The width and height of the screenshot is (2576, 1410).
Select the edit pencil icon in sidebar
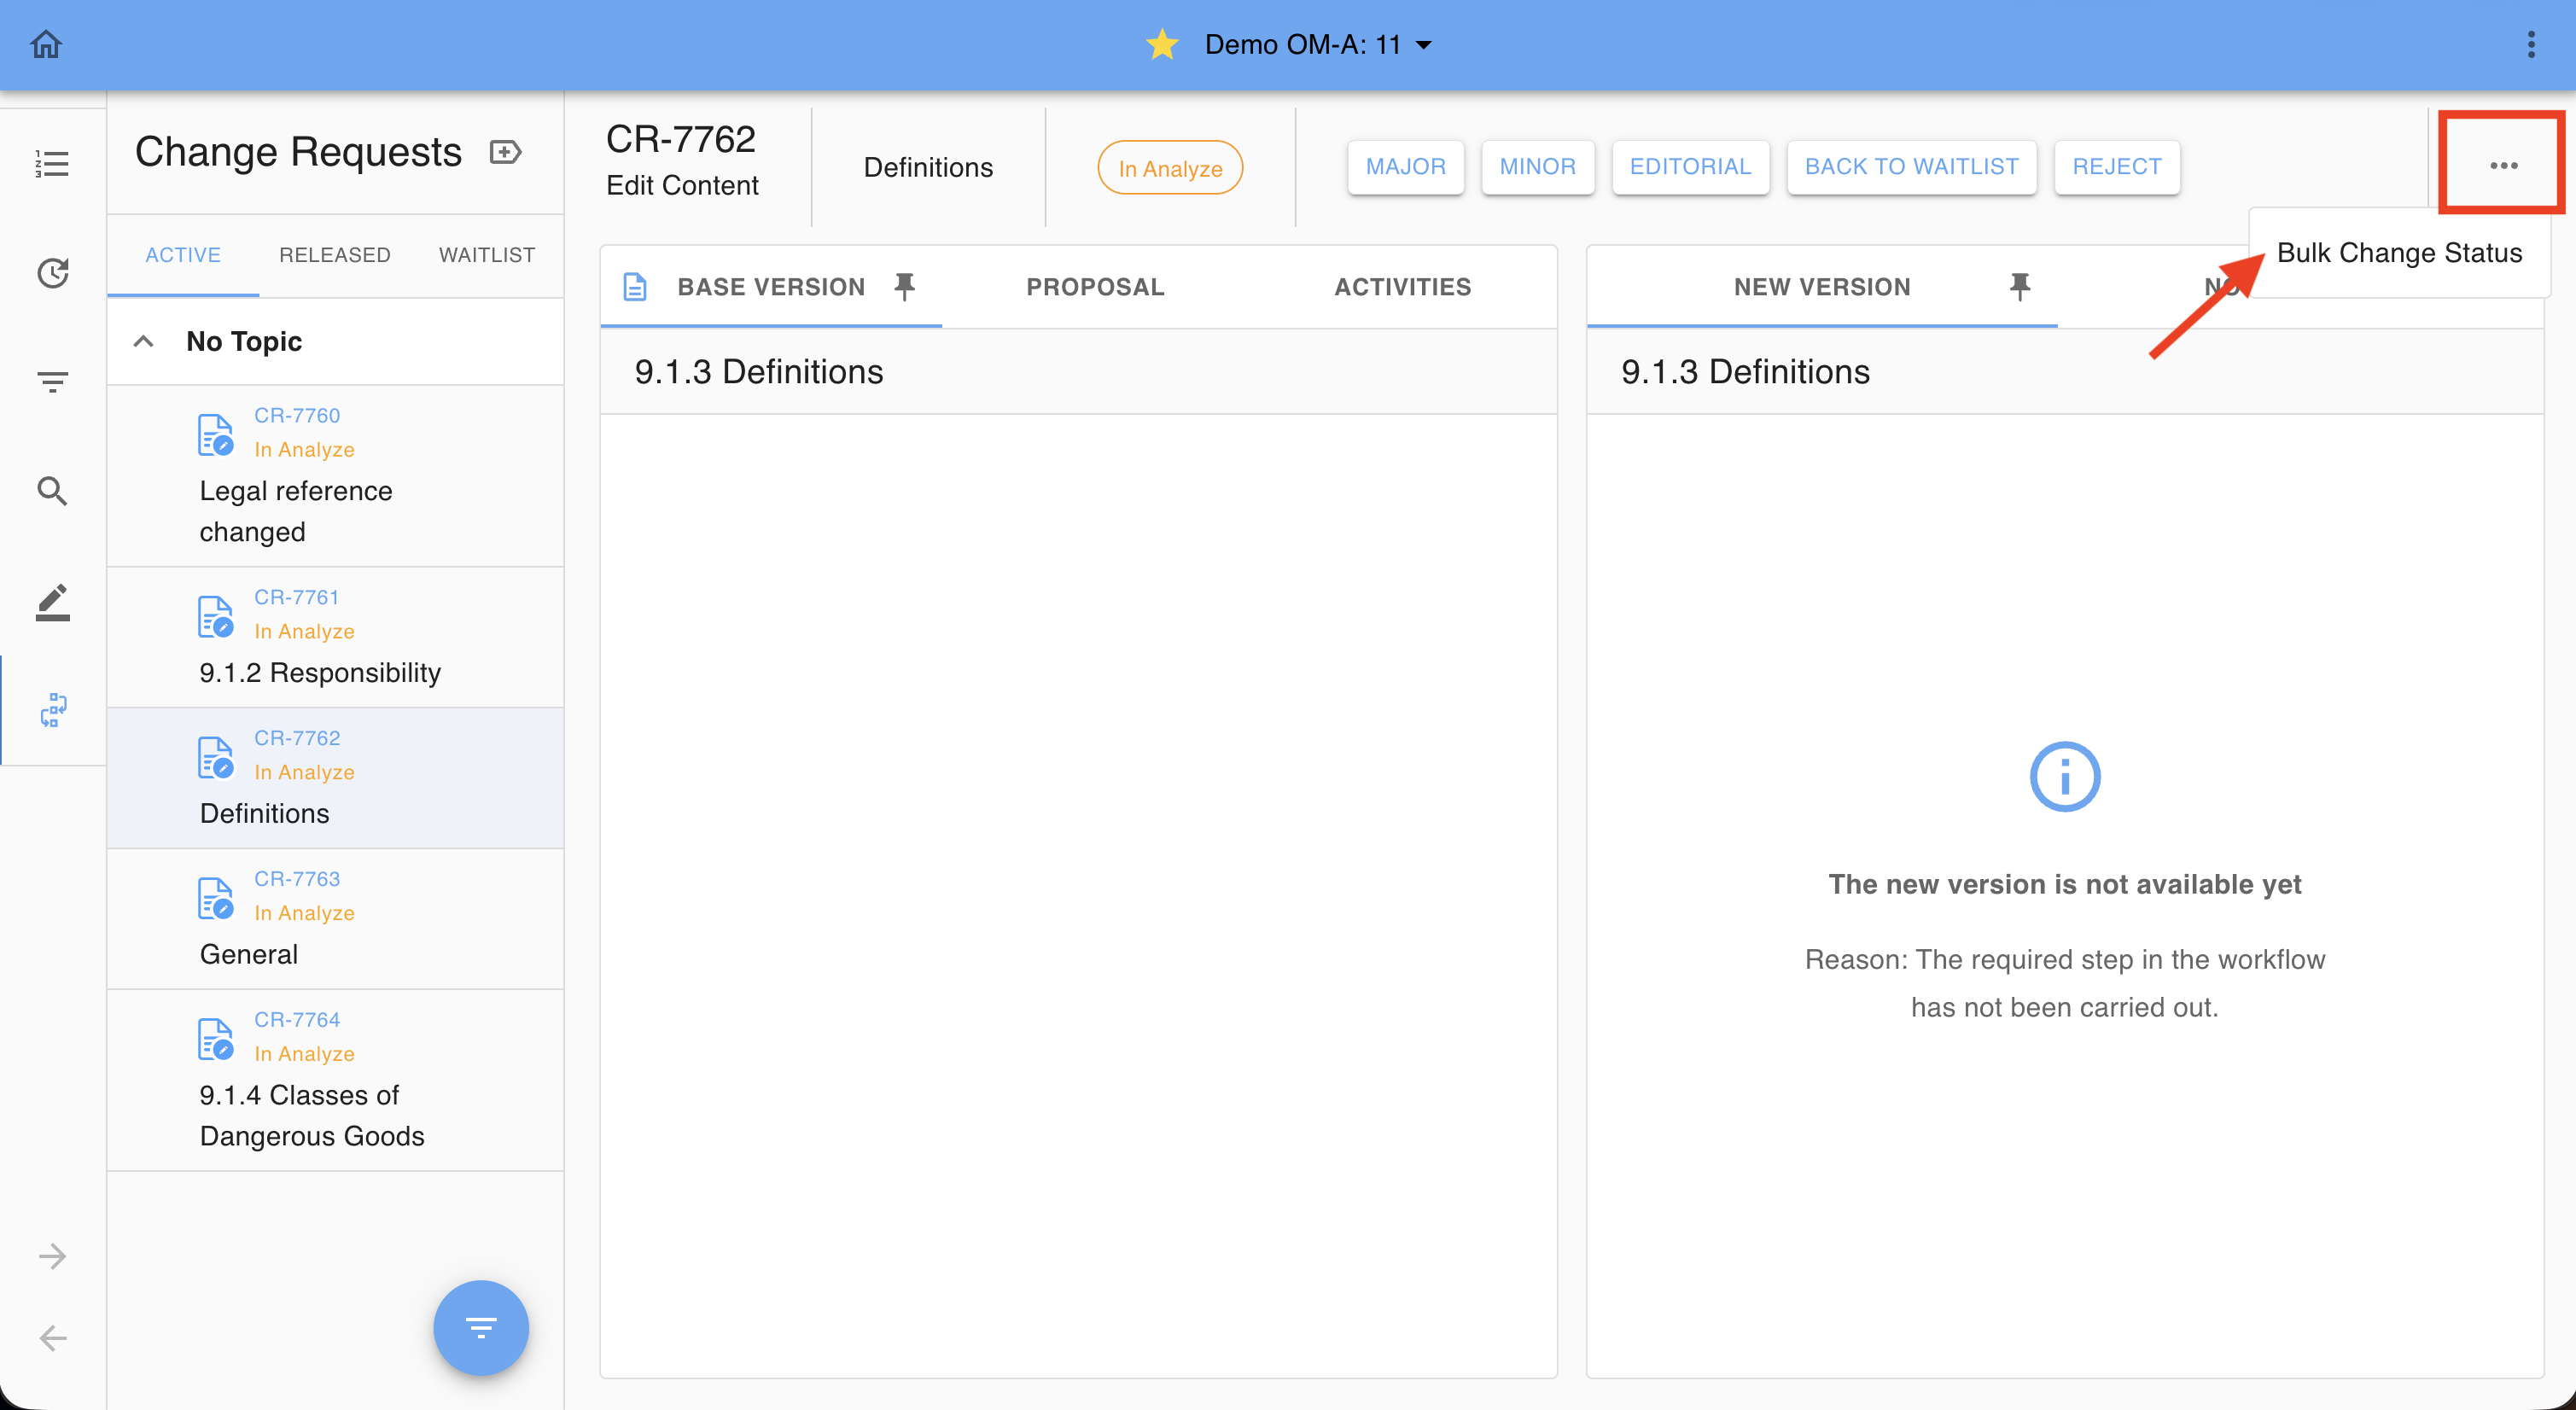pos(52,602)
